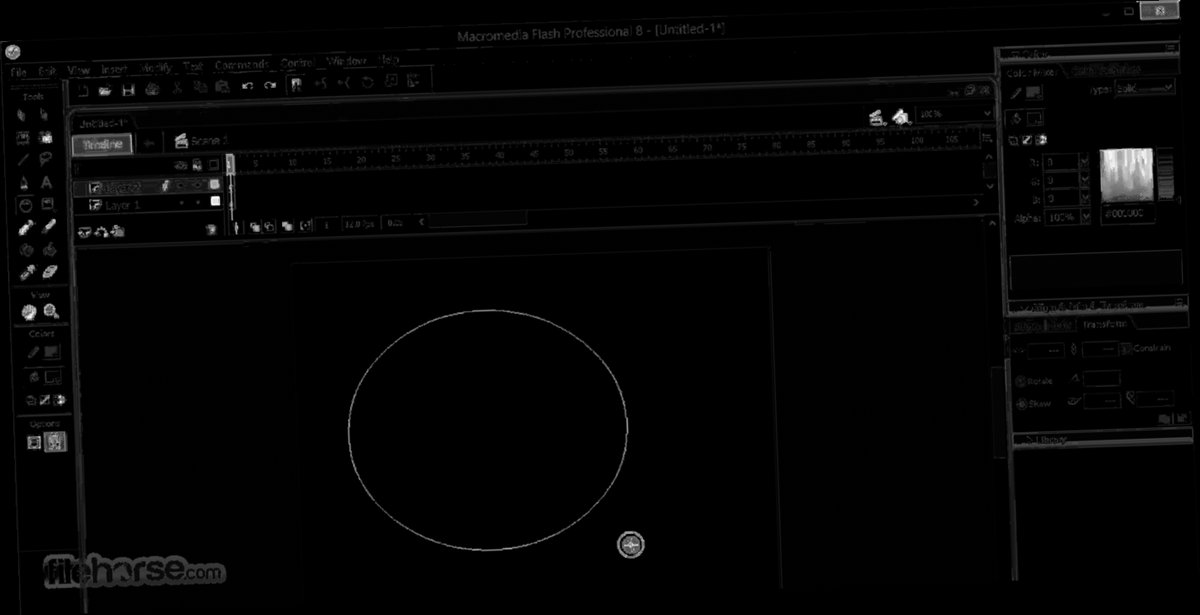Open the Red value slider dropdown
The image size is (1200, 615).
coord(1086,162)
